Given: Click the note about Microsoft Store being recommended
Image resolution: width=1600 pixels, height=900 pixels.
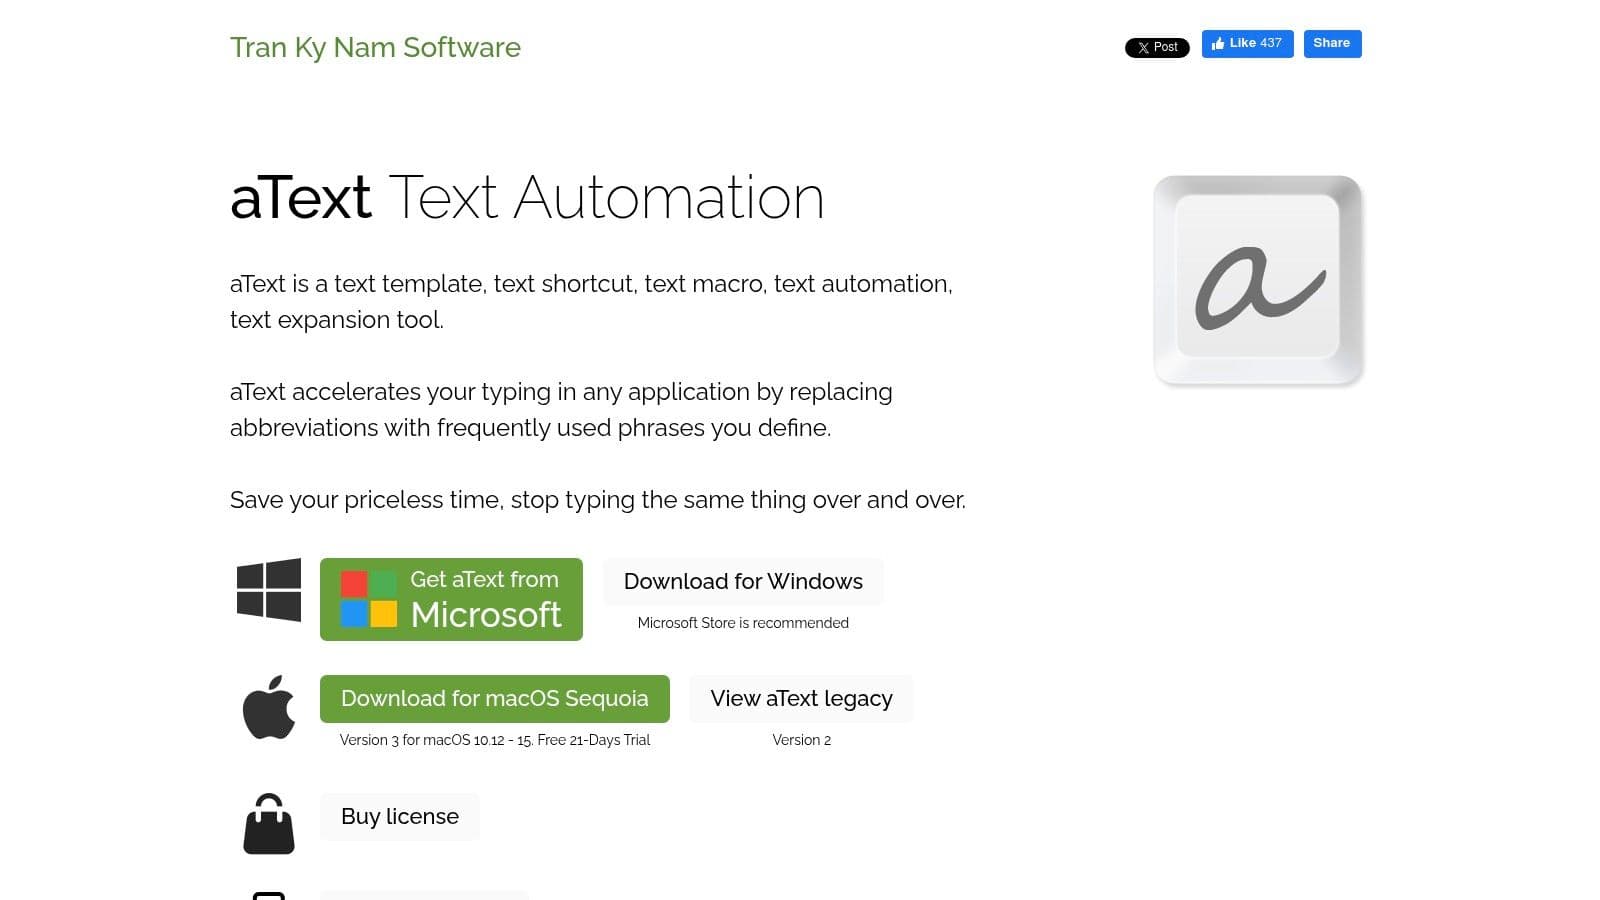Looking at the screenshot, I should click(743, 623).
